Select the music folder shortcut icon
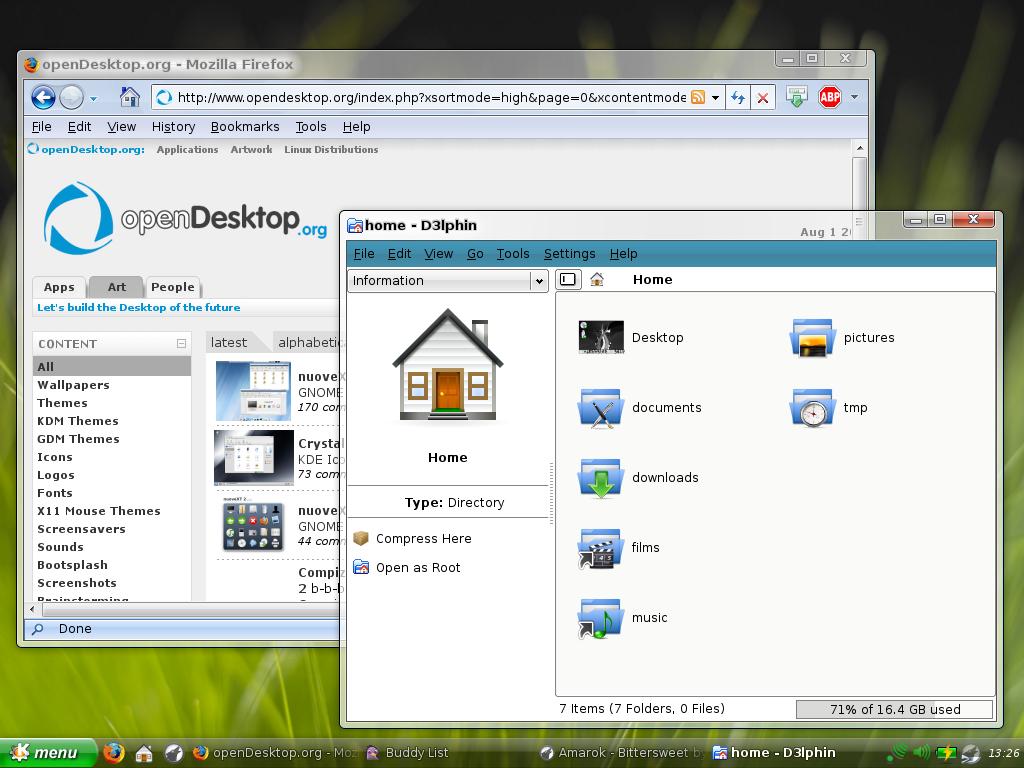This screenshot has width=1024, height=768. [600, 618]
